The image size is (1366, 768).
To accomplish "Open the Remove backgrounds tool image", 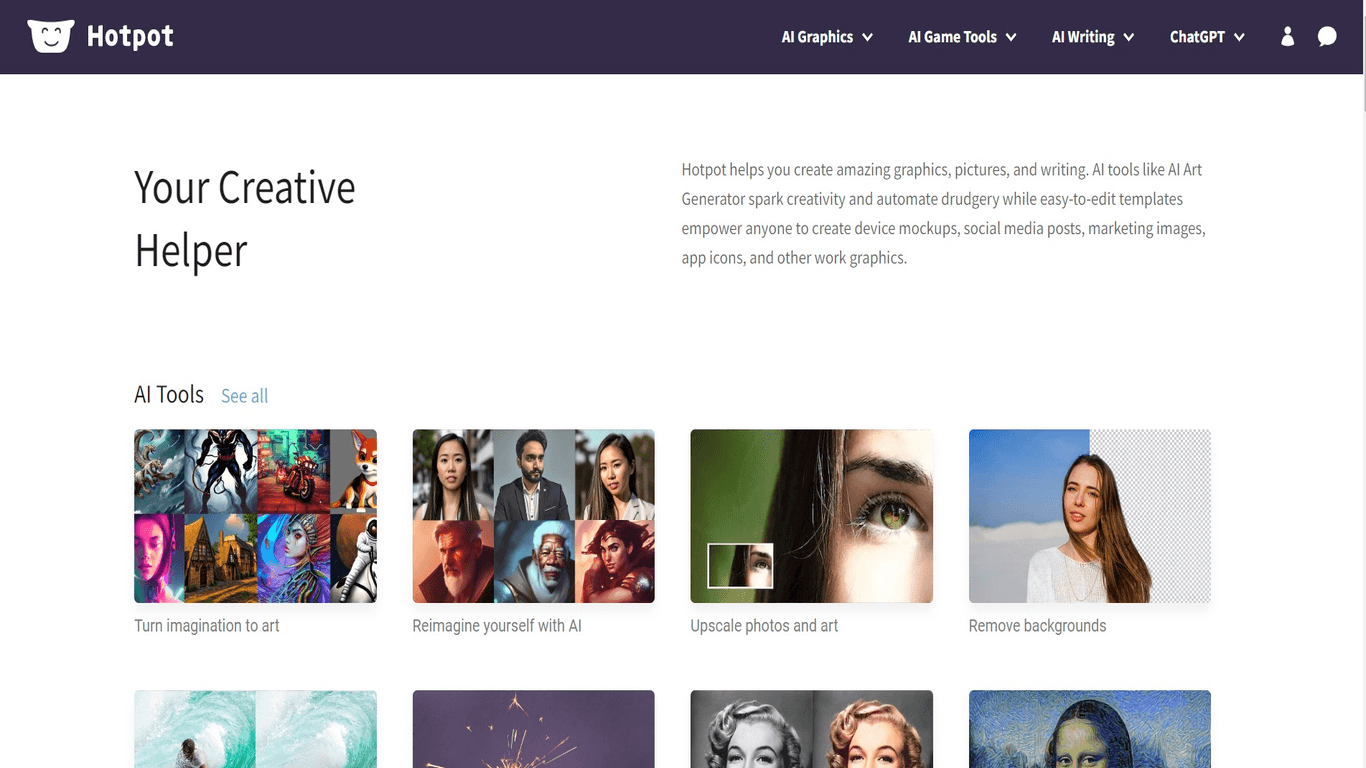I will (1089, 516).
